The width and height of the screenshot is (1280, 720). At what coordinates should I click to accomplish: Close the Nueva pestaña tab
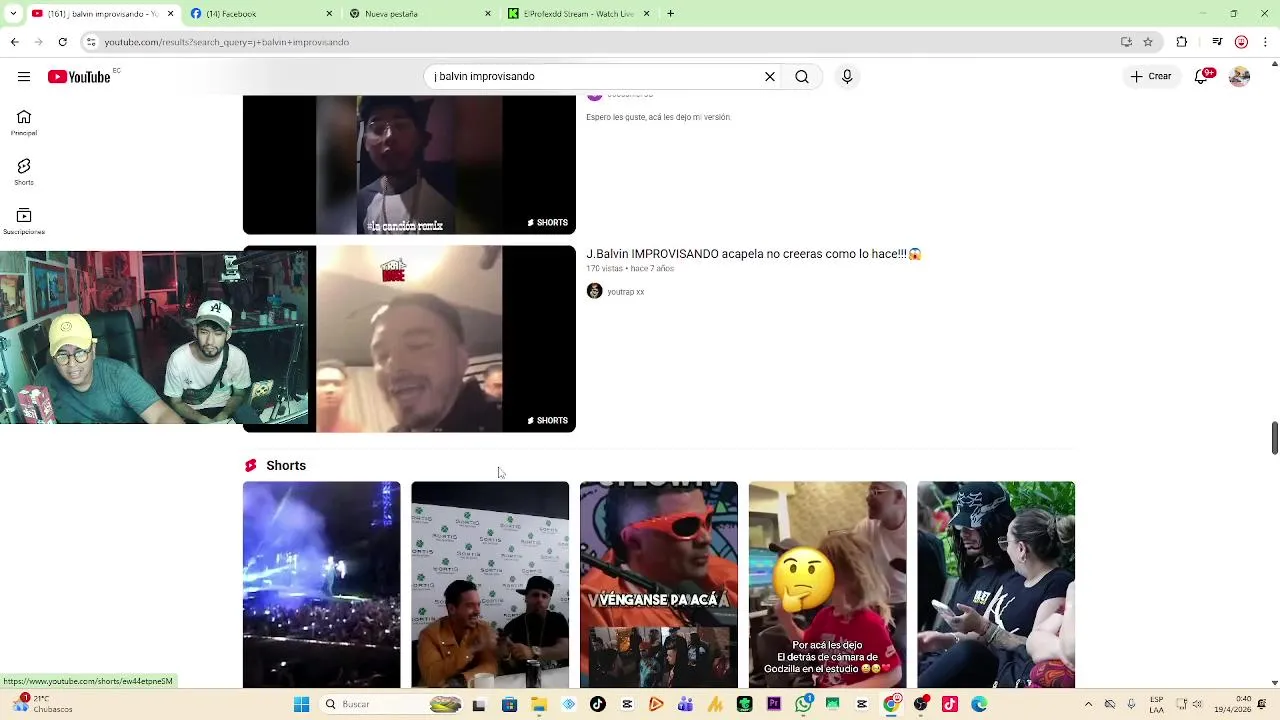point(488,14)
